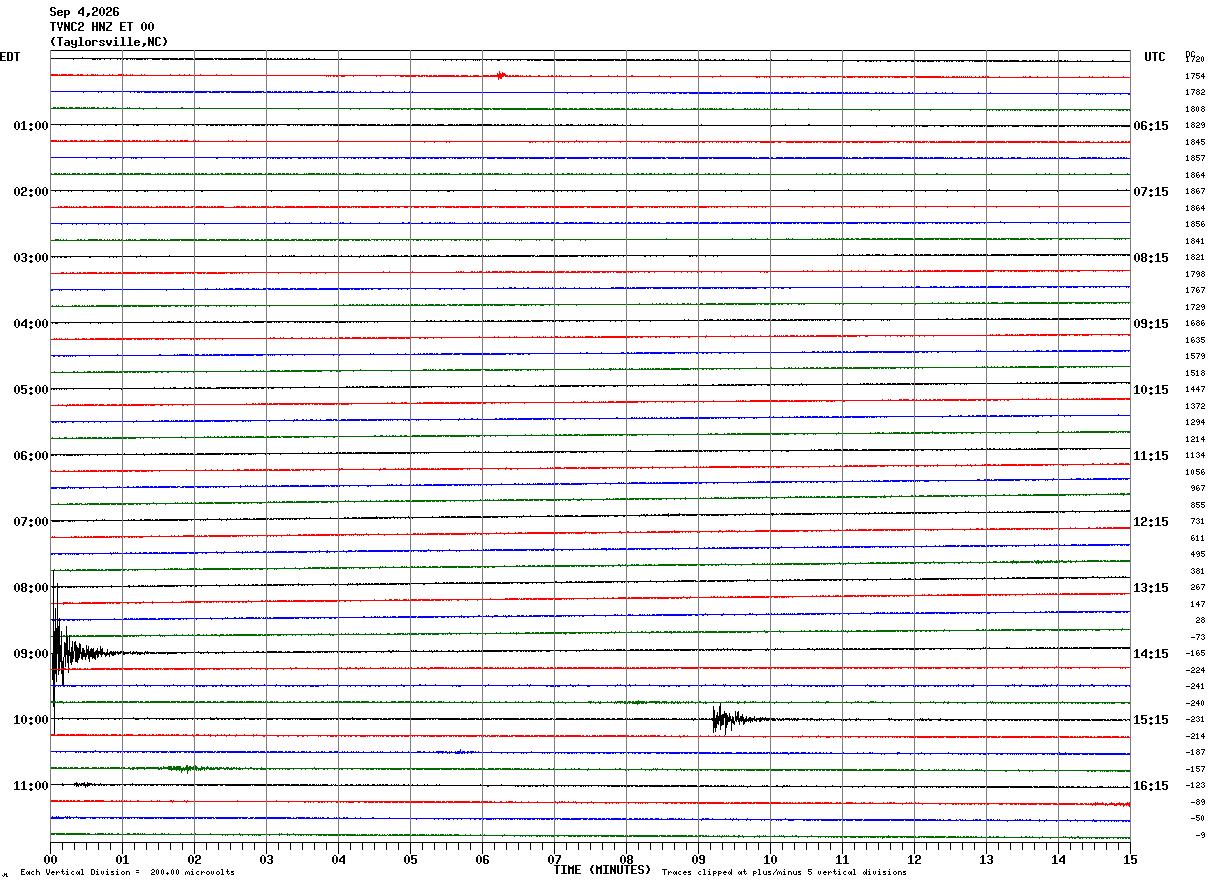Click the 00 minute tick label on axis

click(x=50, y=859)
